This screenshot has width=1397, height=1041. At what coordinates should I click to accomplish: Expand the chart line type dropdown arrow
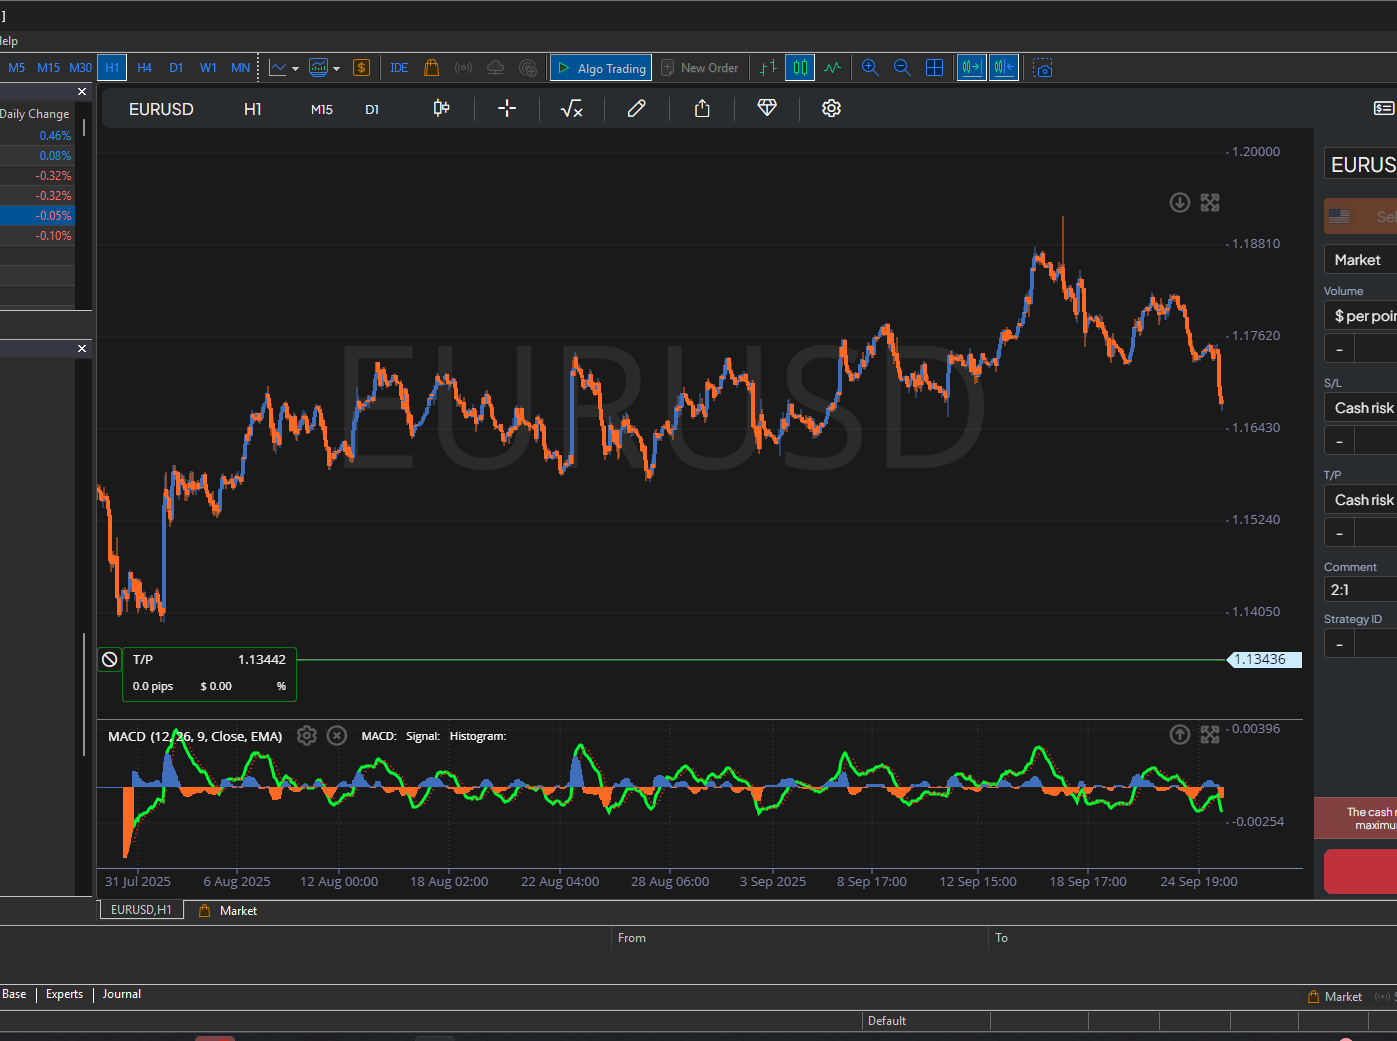[x=295, y=69]
